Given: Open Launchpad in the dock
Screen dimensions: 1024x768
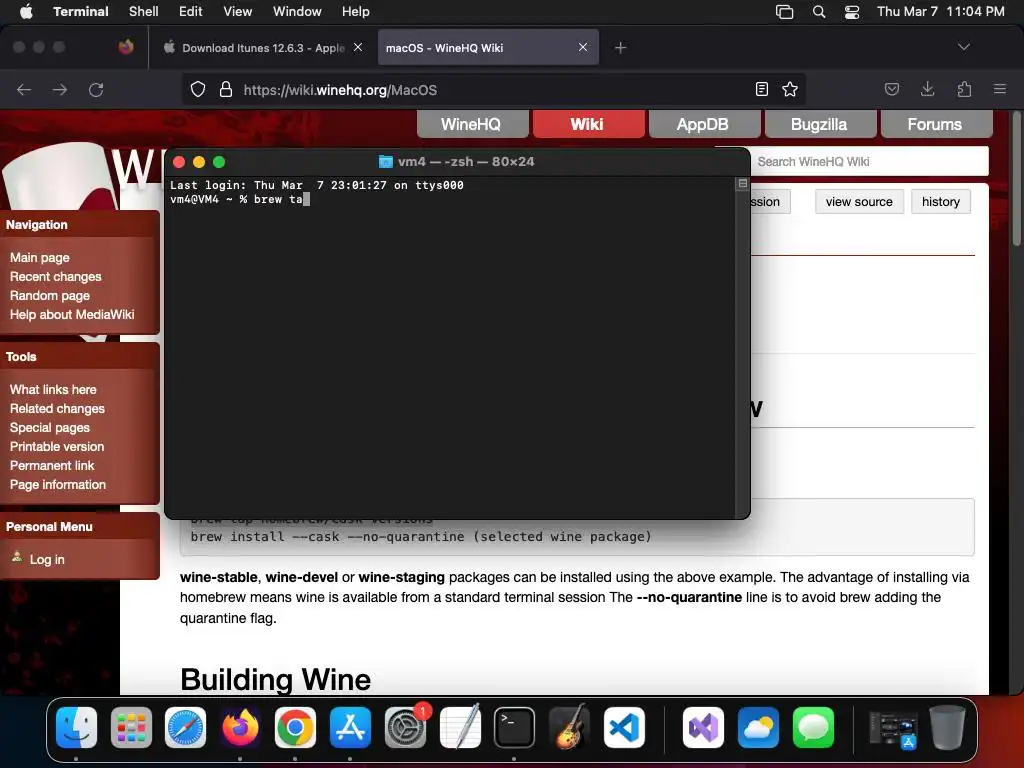Looking at the screenshot, I should pos(131,727).
